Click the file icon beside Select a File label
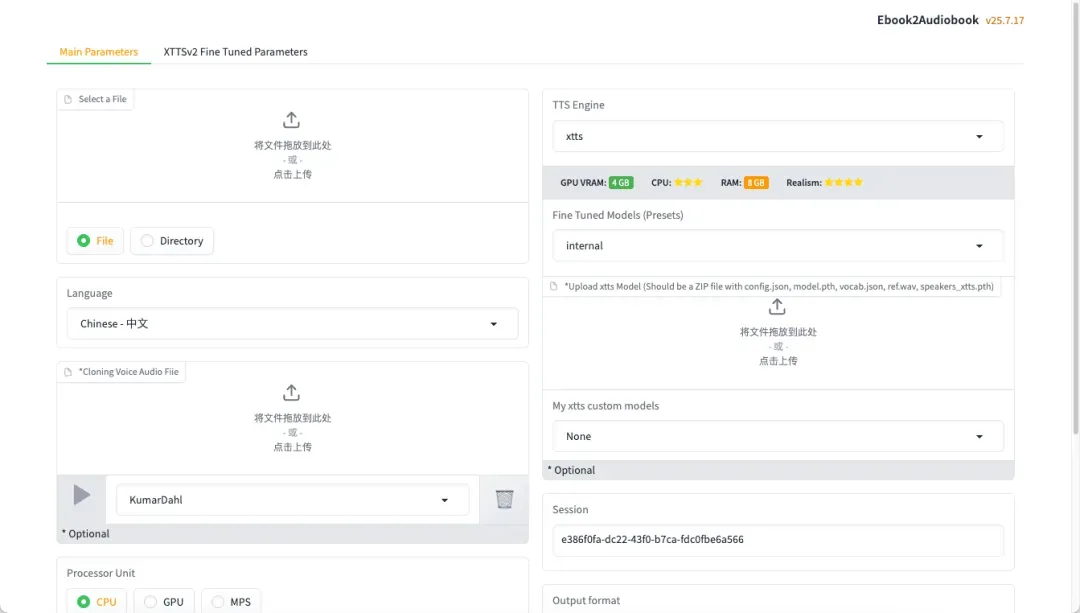Viewport: 1080px width, 613px height. tap(68, 99)
